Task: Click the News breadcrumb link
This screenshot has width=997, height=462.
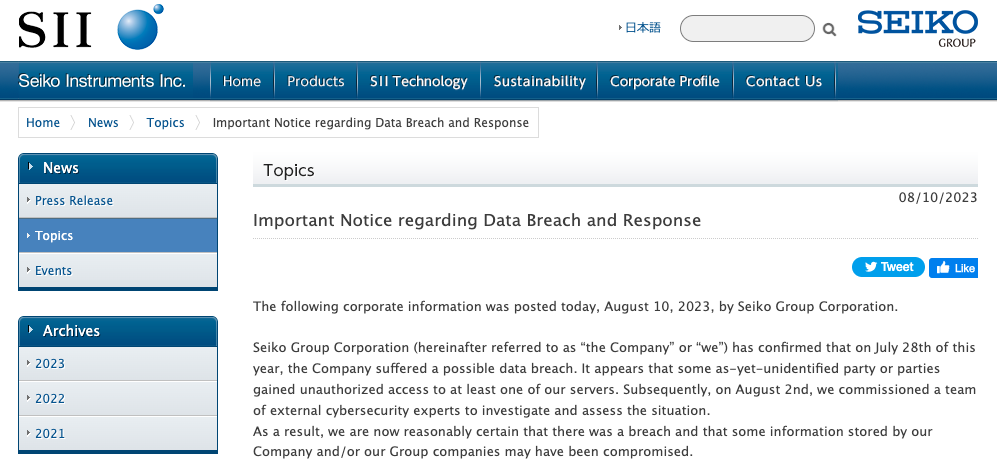Action: 103,123
